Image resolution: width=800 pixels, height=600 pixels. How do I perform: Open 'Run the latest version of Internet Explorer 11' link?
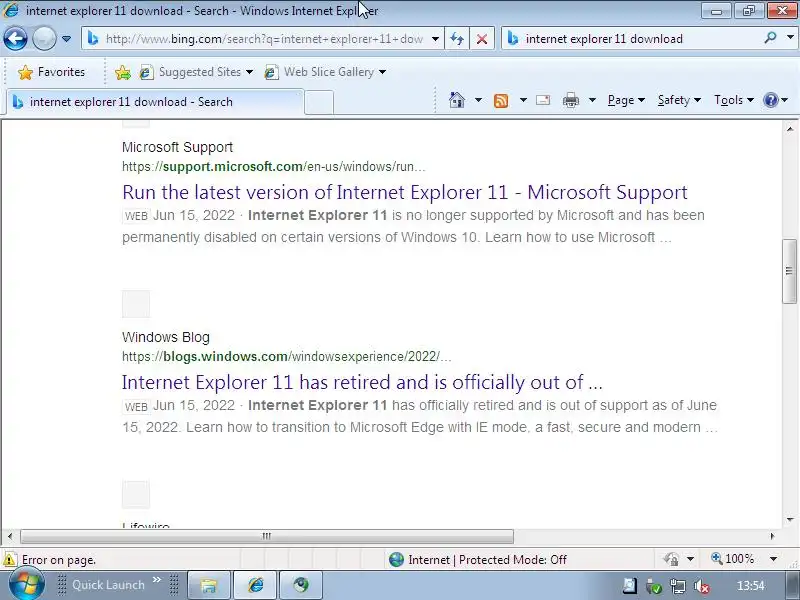click(x=405, y=192)
